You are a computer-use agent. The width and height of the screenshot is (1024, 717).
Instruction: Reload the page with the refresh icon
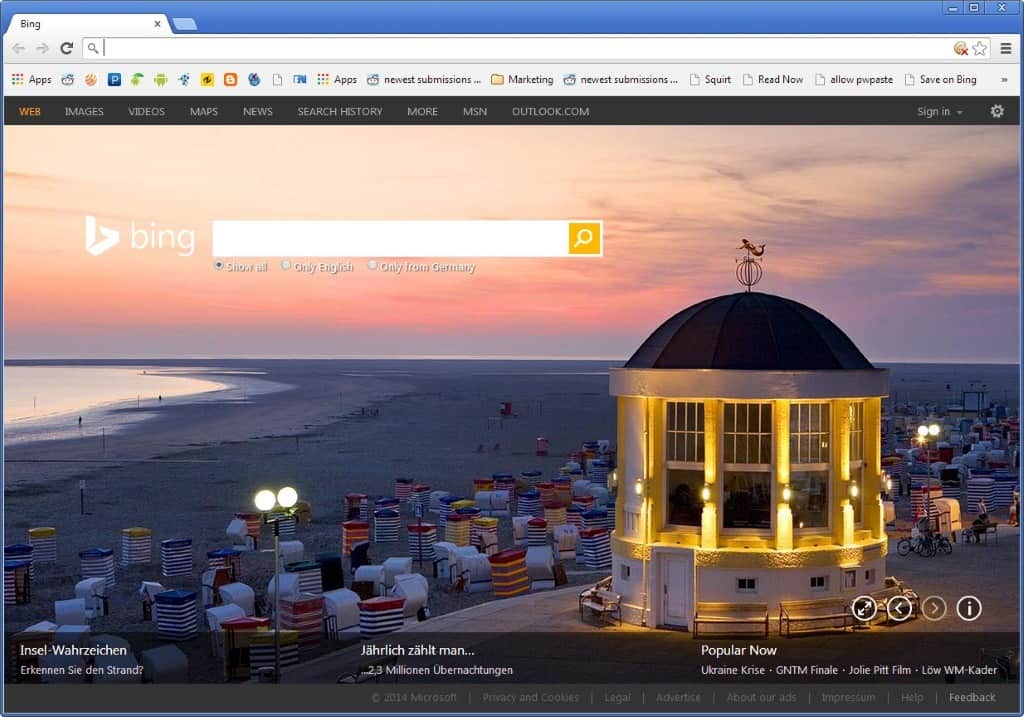pos(67,48)
